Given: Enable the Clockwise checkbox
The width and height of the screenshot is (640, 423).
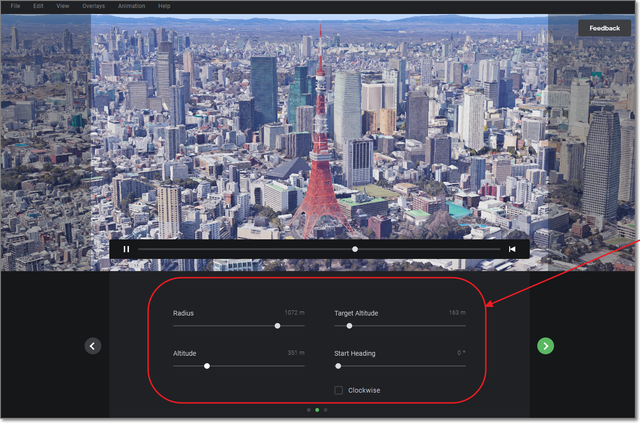Looking at the screenshot, I should [x=339, y=390].
